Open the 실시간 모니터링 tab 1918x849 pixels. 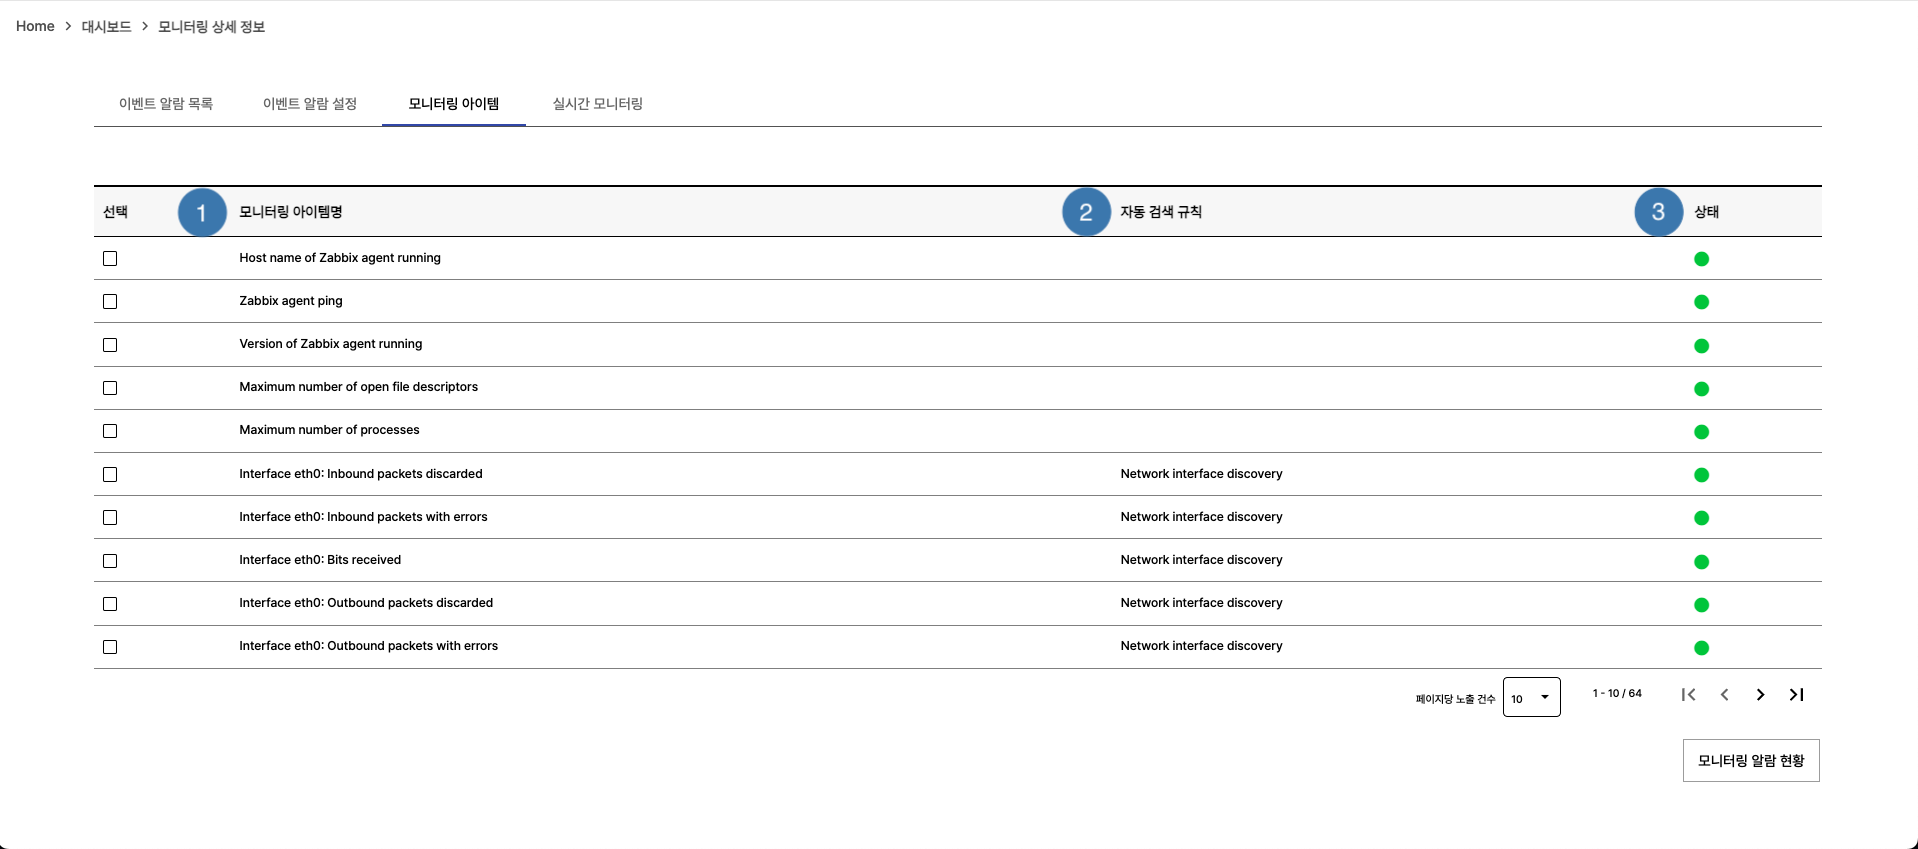click(597, 104)
